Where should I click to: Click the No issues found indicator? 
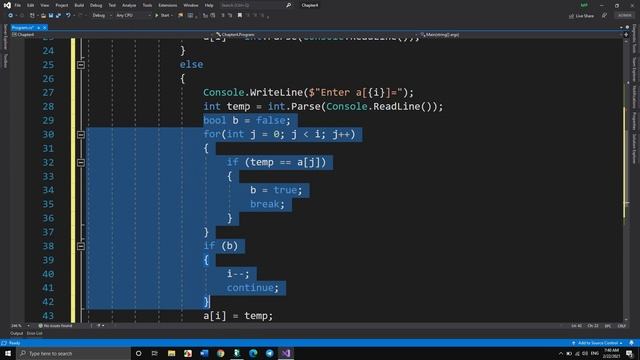click(x=55, y=326)
